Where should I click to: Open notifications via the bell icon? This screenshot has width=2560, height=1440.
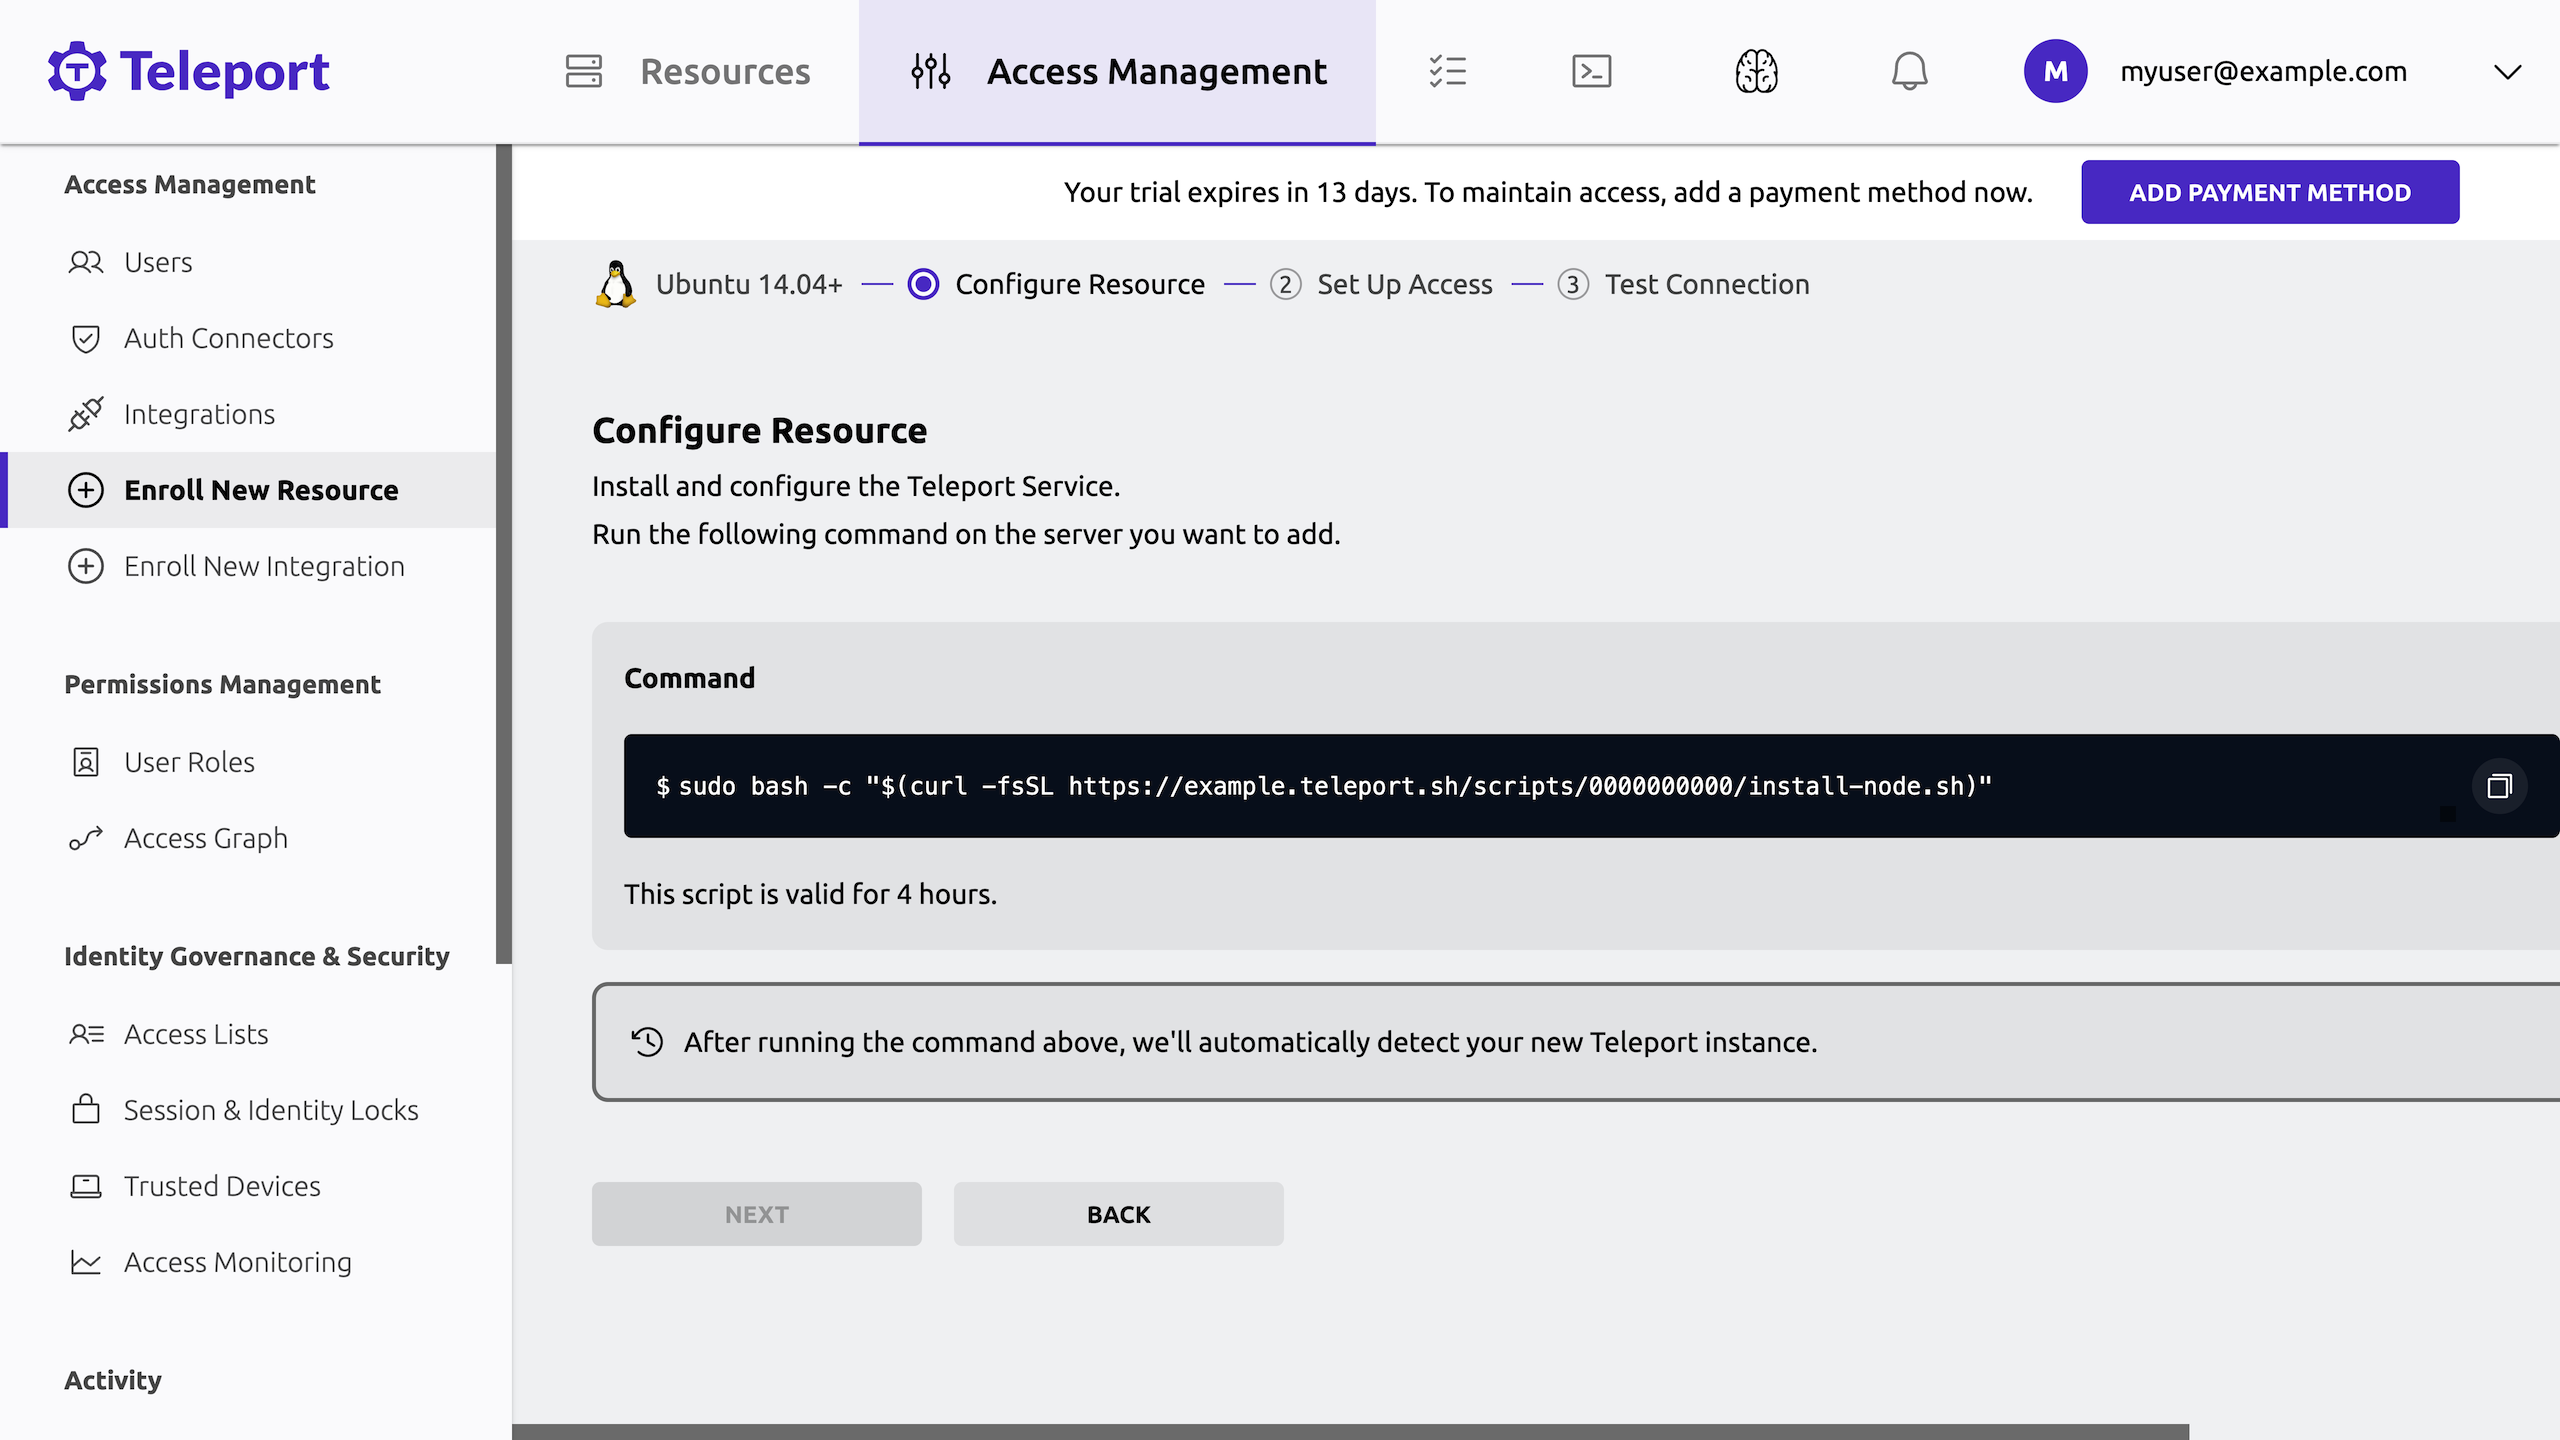(1910, 71)
